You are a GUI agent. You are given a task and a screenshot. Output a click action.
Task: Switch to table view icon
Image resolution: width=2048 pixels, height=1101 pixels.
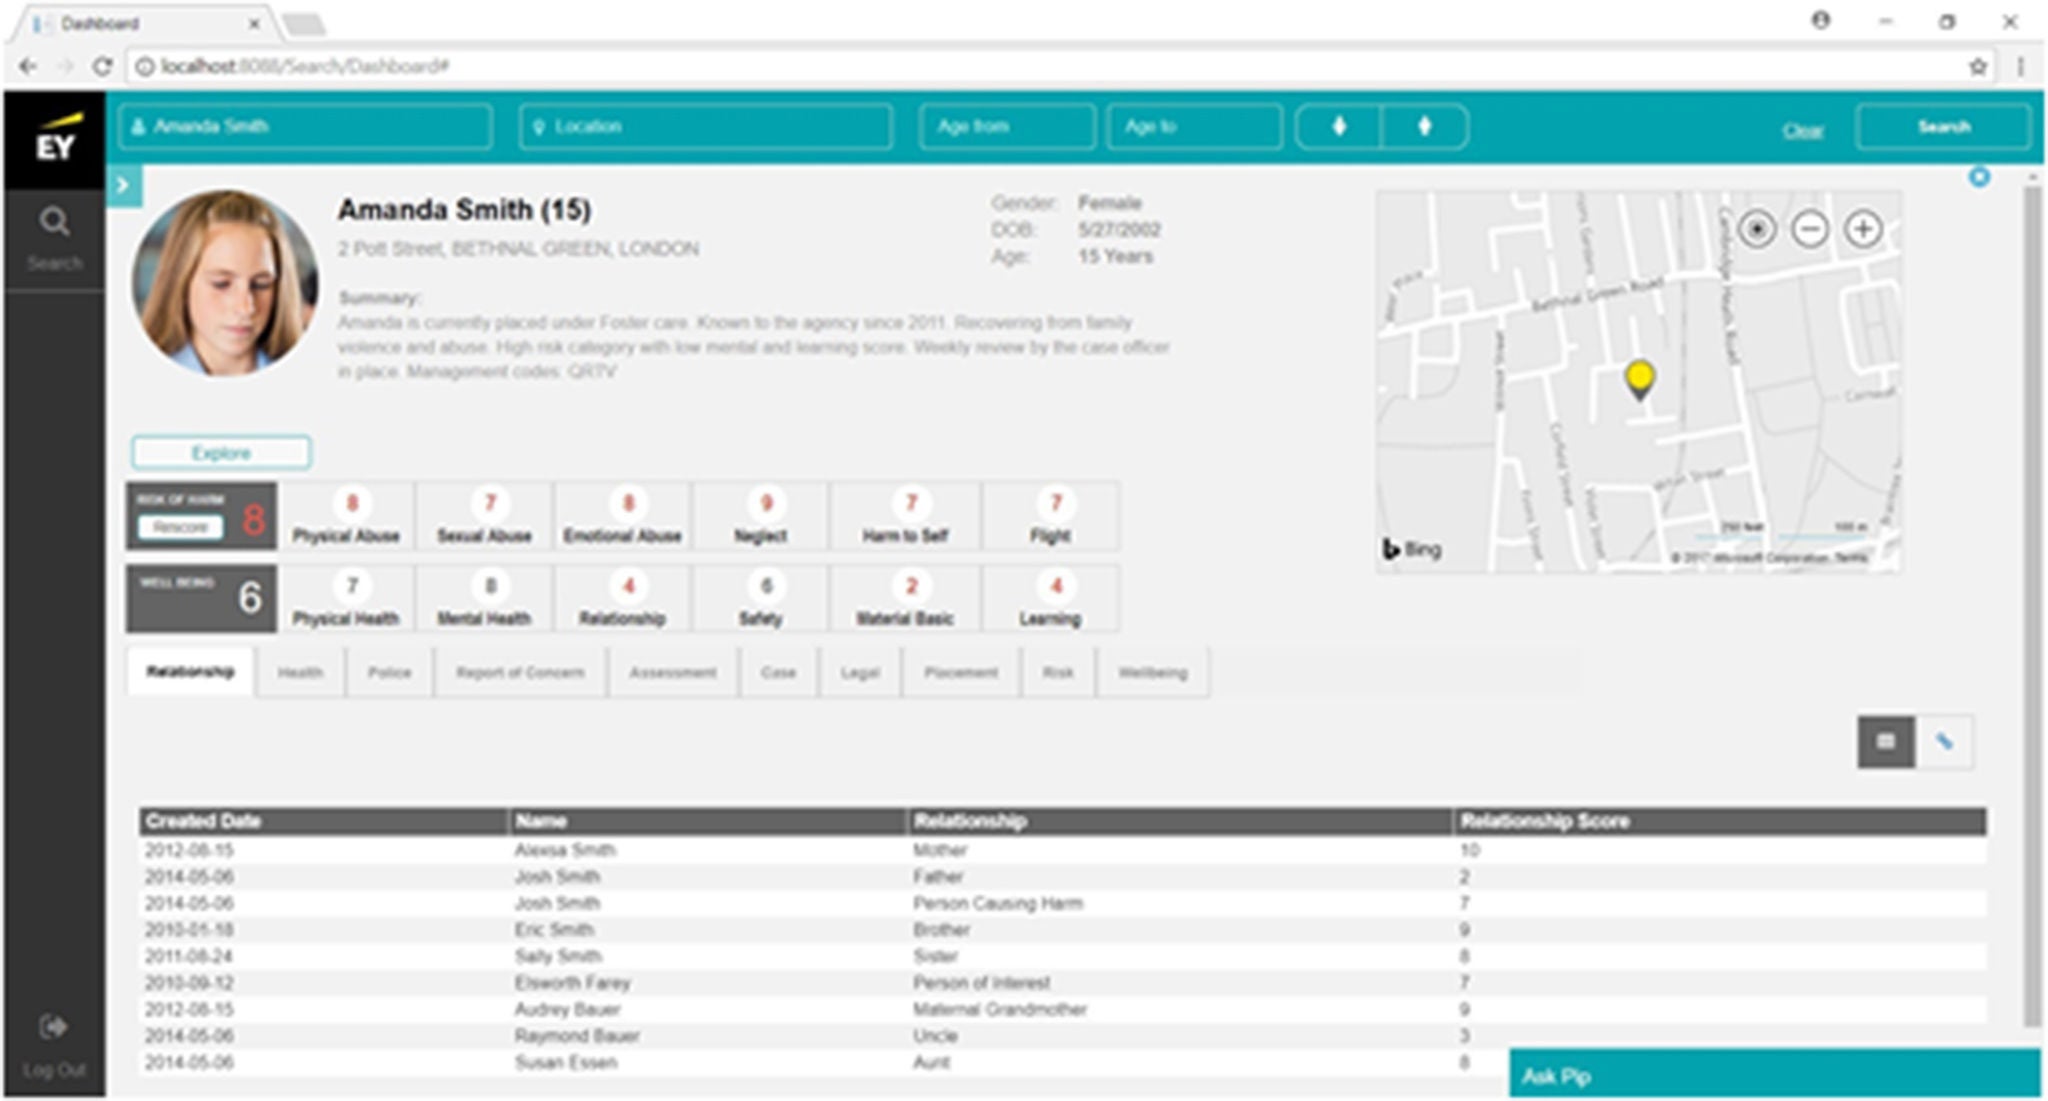(x=1885, y=742)
